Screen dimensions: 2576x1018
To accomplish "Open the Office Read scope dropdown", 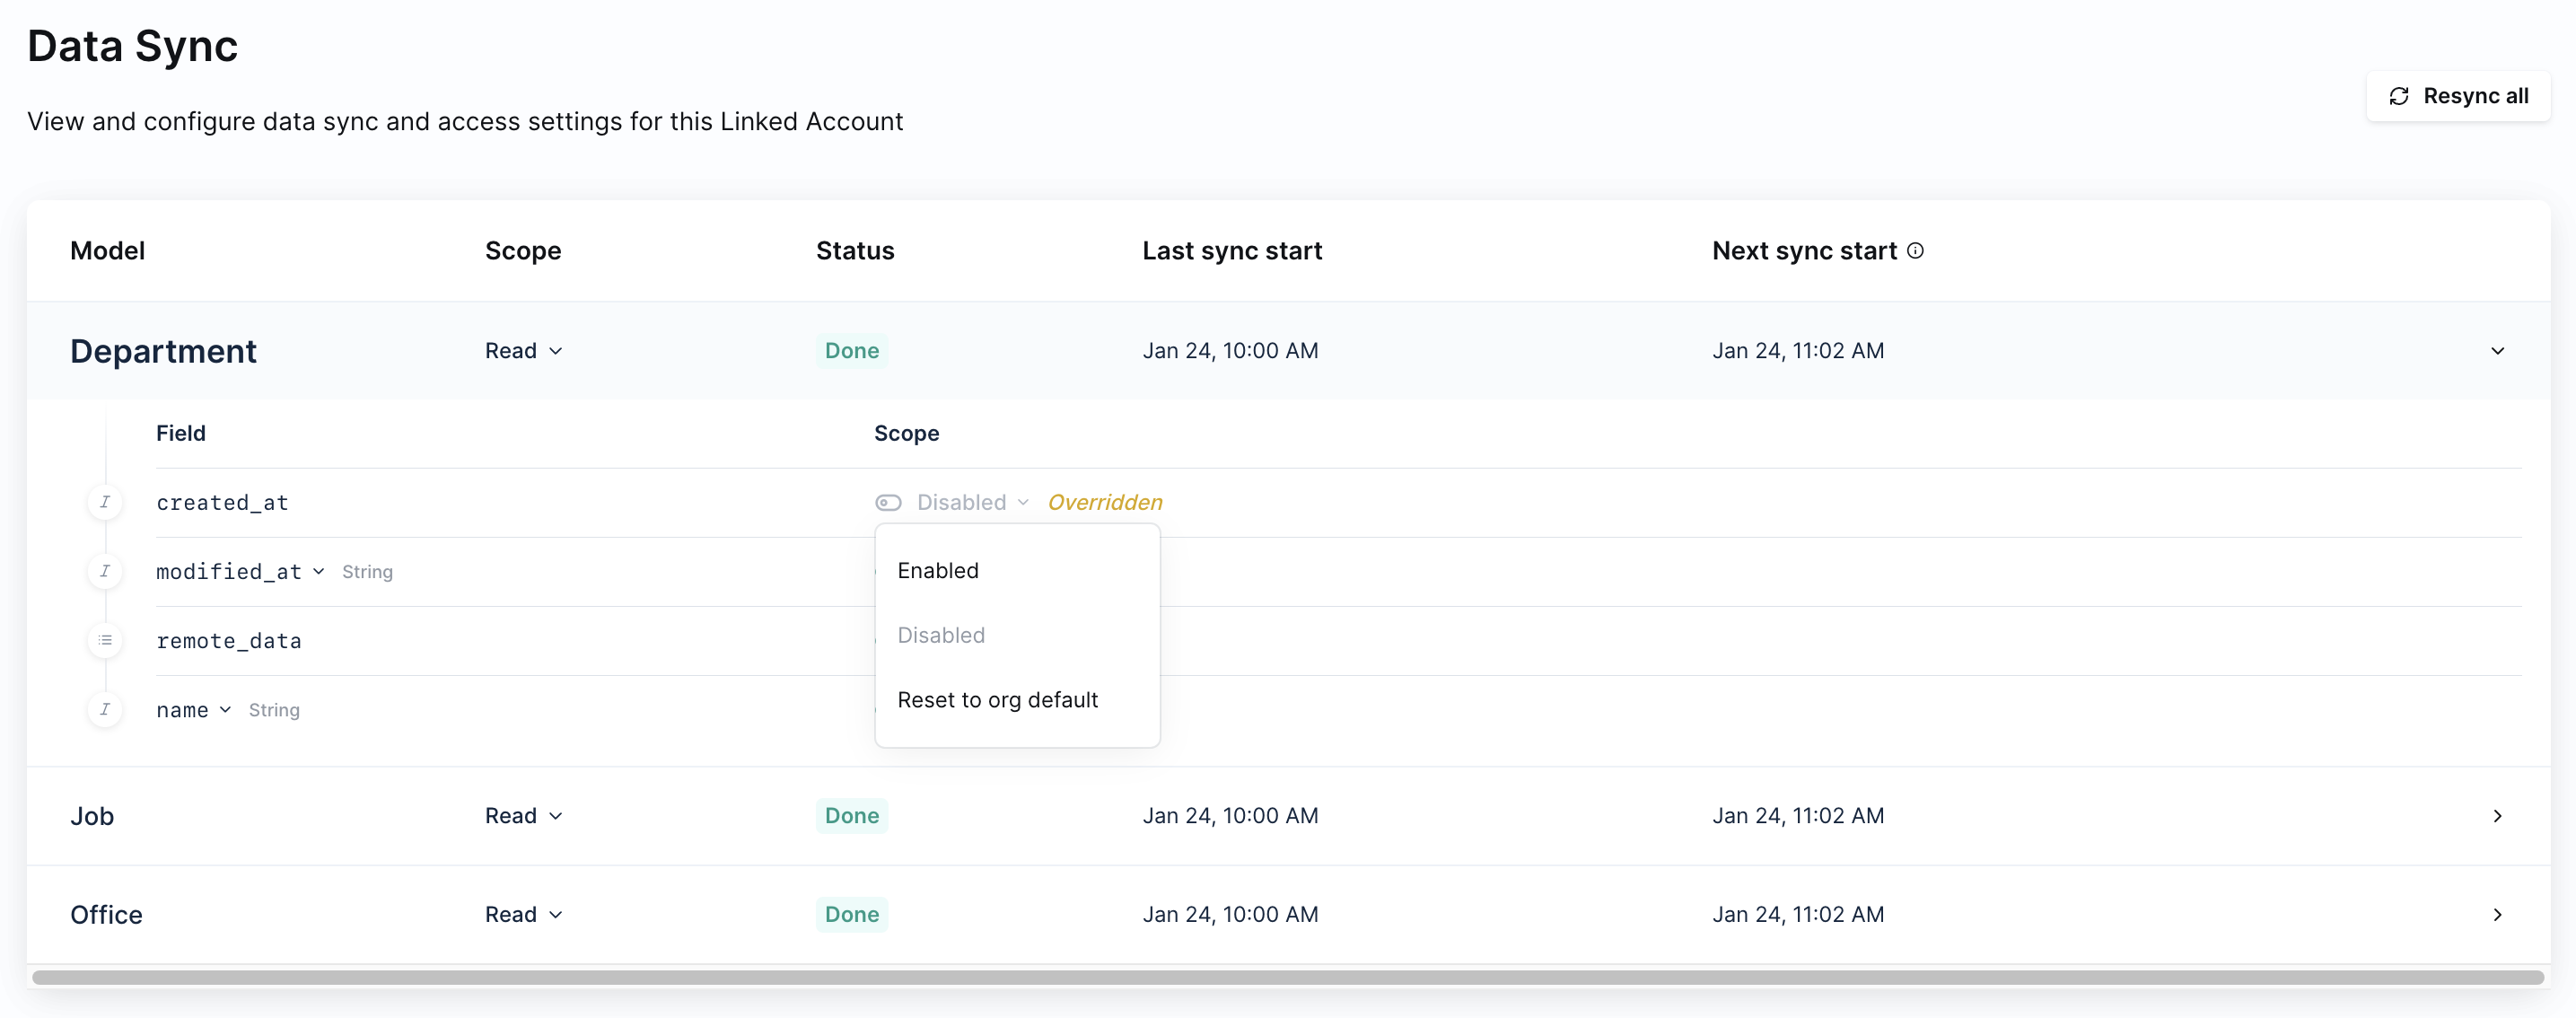I will pos(524,914).
